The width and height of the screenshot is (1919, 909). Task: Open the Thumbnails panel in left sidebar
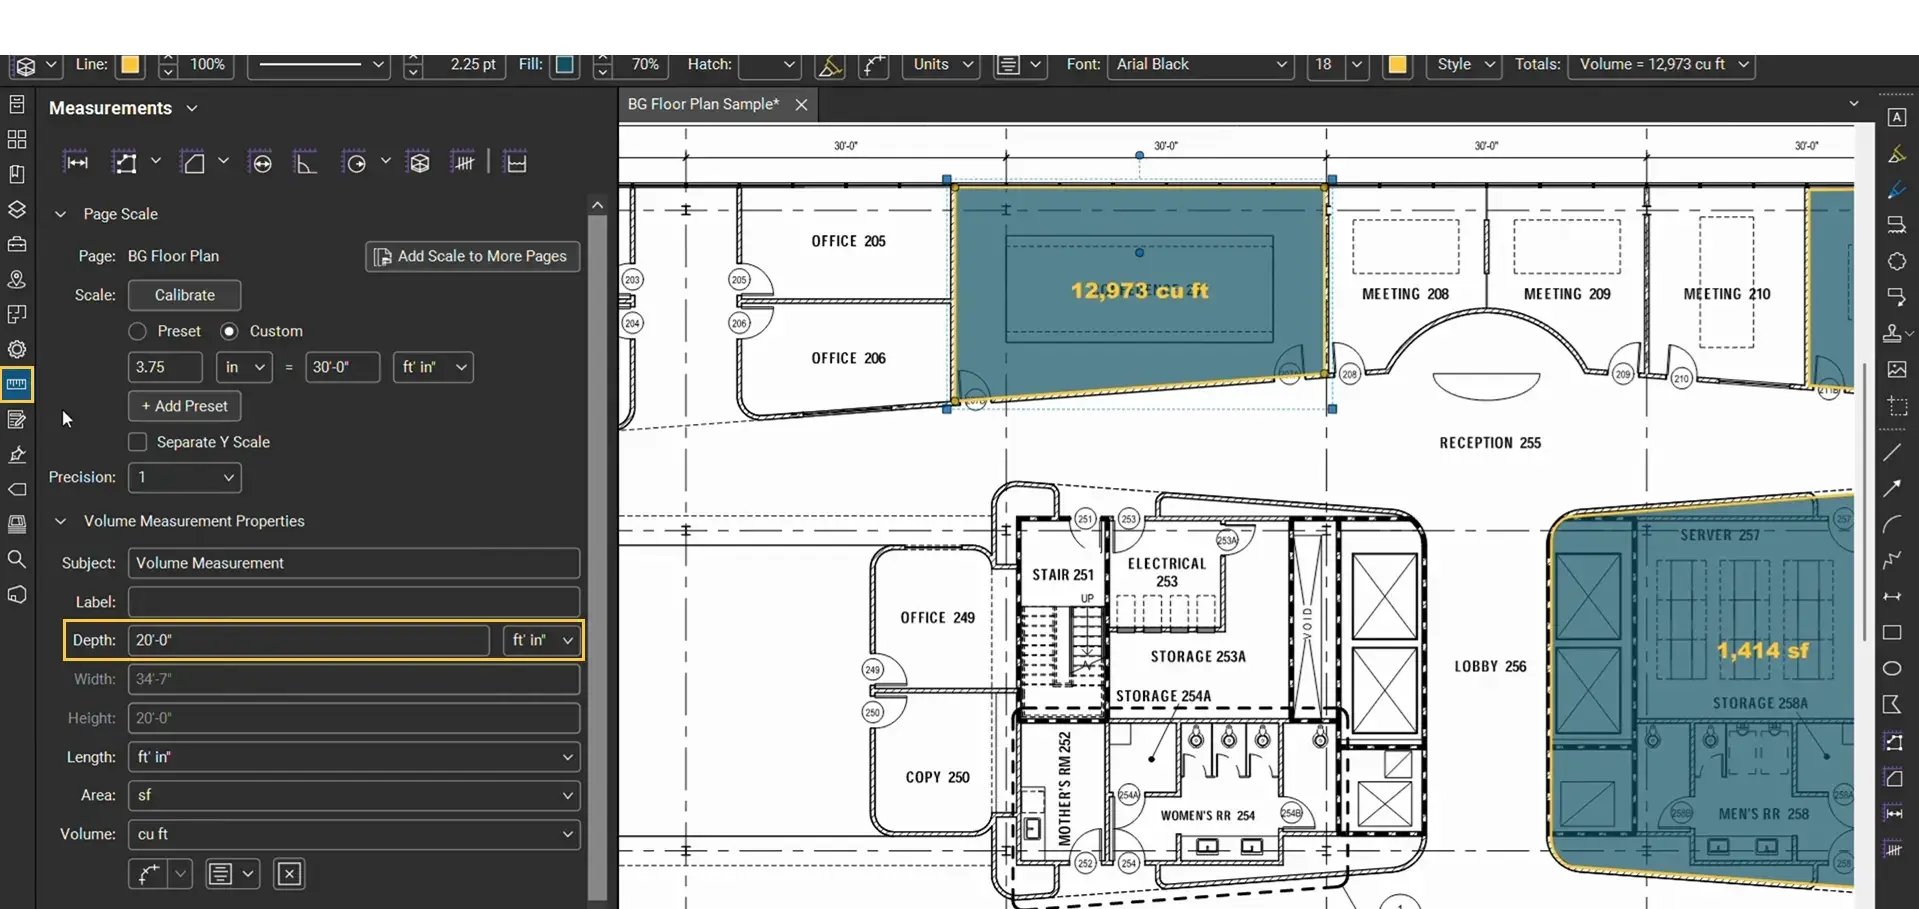click(x=17, y=139)
